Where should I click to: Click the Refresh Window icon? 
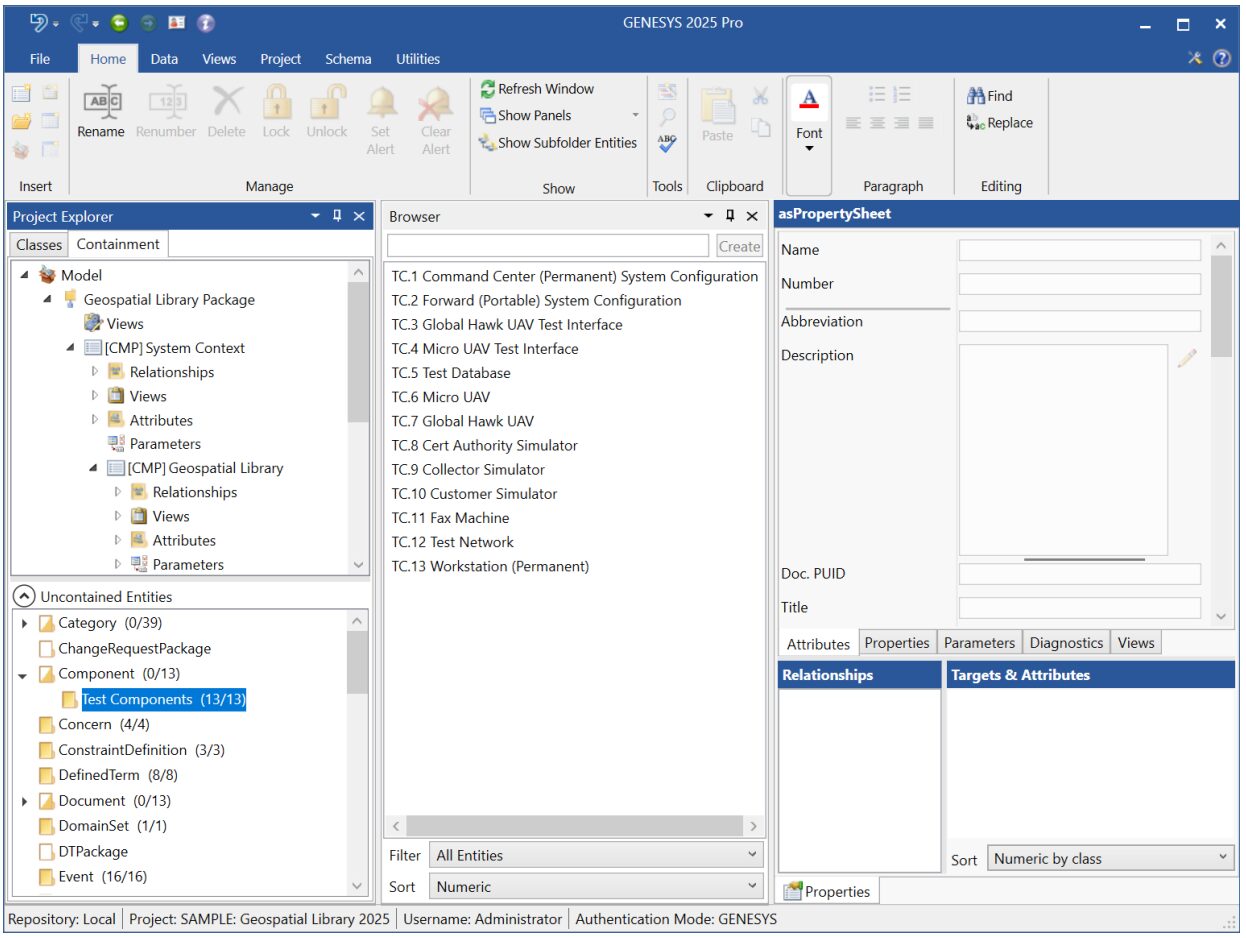(x=488, y=89)
